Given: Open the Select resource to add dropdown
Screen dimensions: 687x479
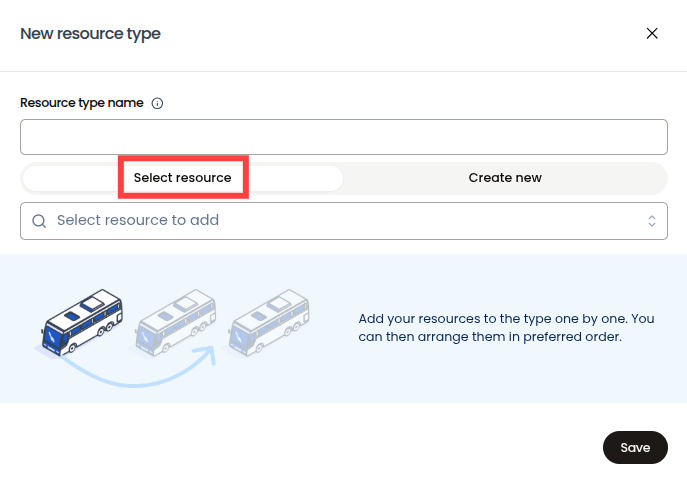Looking at the screenshot, I should click(x=344, y=221).
